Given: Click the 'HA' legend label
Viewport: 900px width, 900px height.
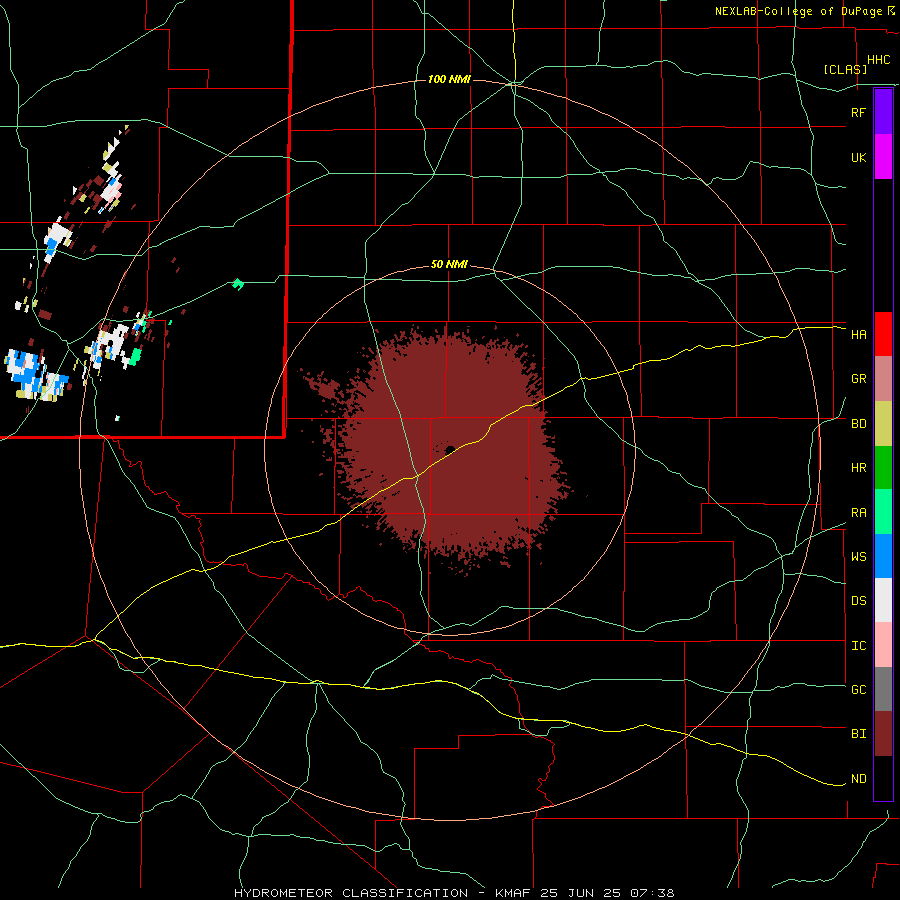Looking at the screenshot, I should (858, 334).
